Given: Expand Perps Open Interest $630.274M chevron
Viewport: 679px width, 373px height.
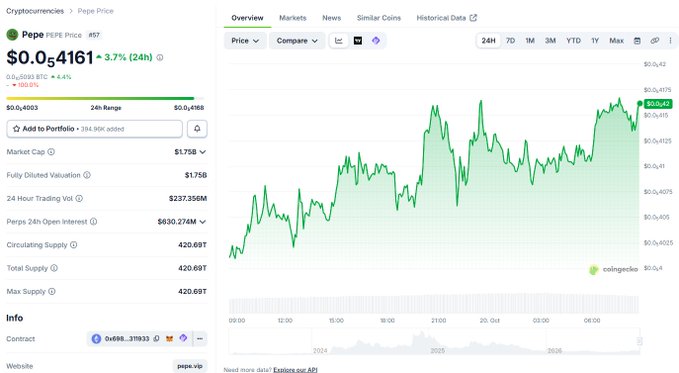Looking at the screenshot, I should click(203, 222).
